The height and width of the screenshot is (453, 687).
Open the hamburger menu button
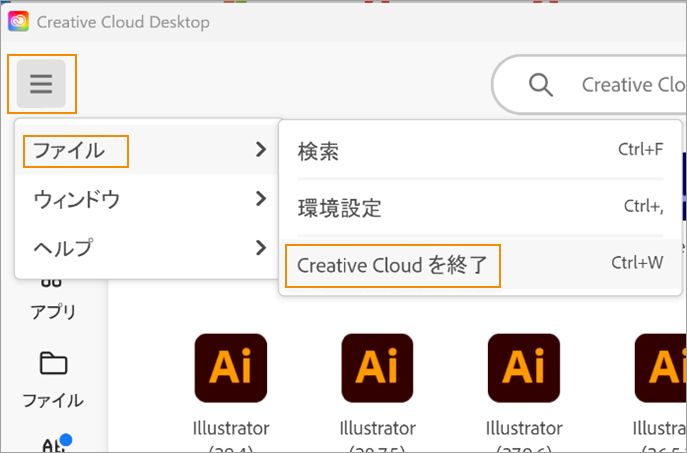[x=41, y=84]
